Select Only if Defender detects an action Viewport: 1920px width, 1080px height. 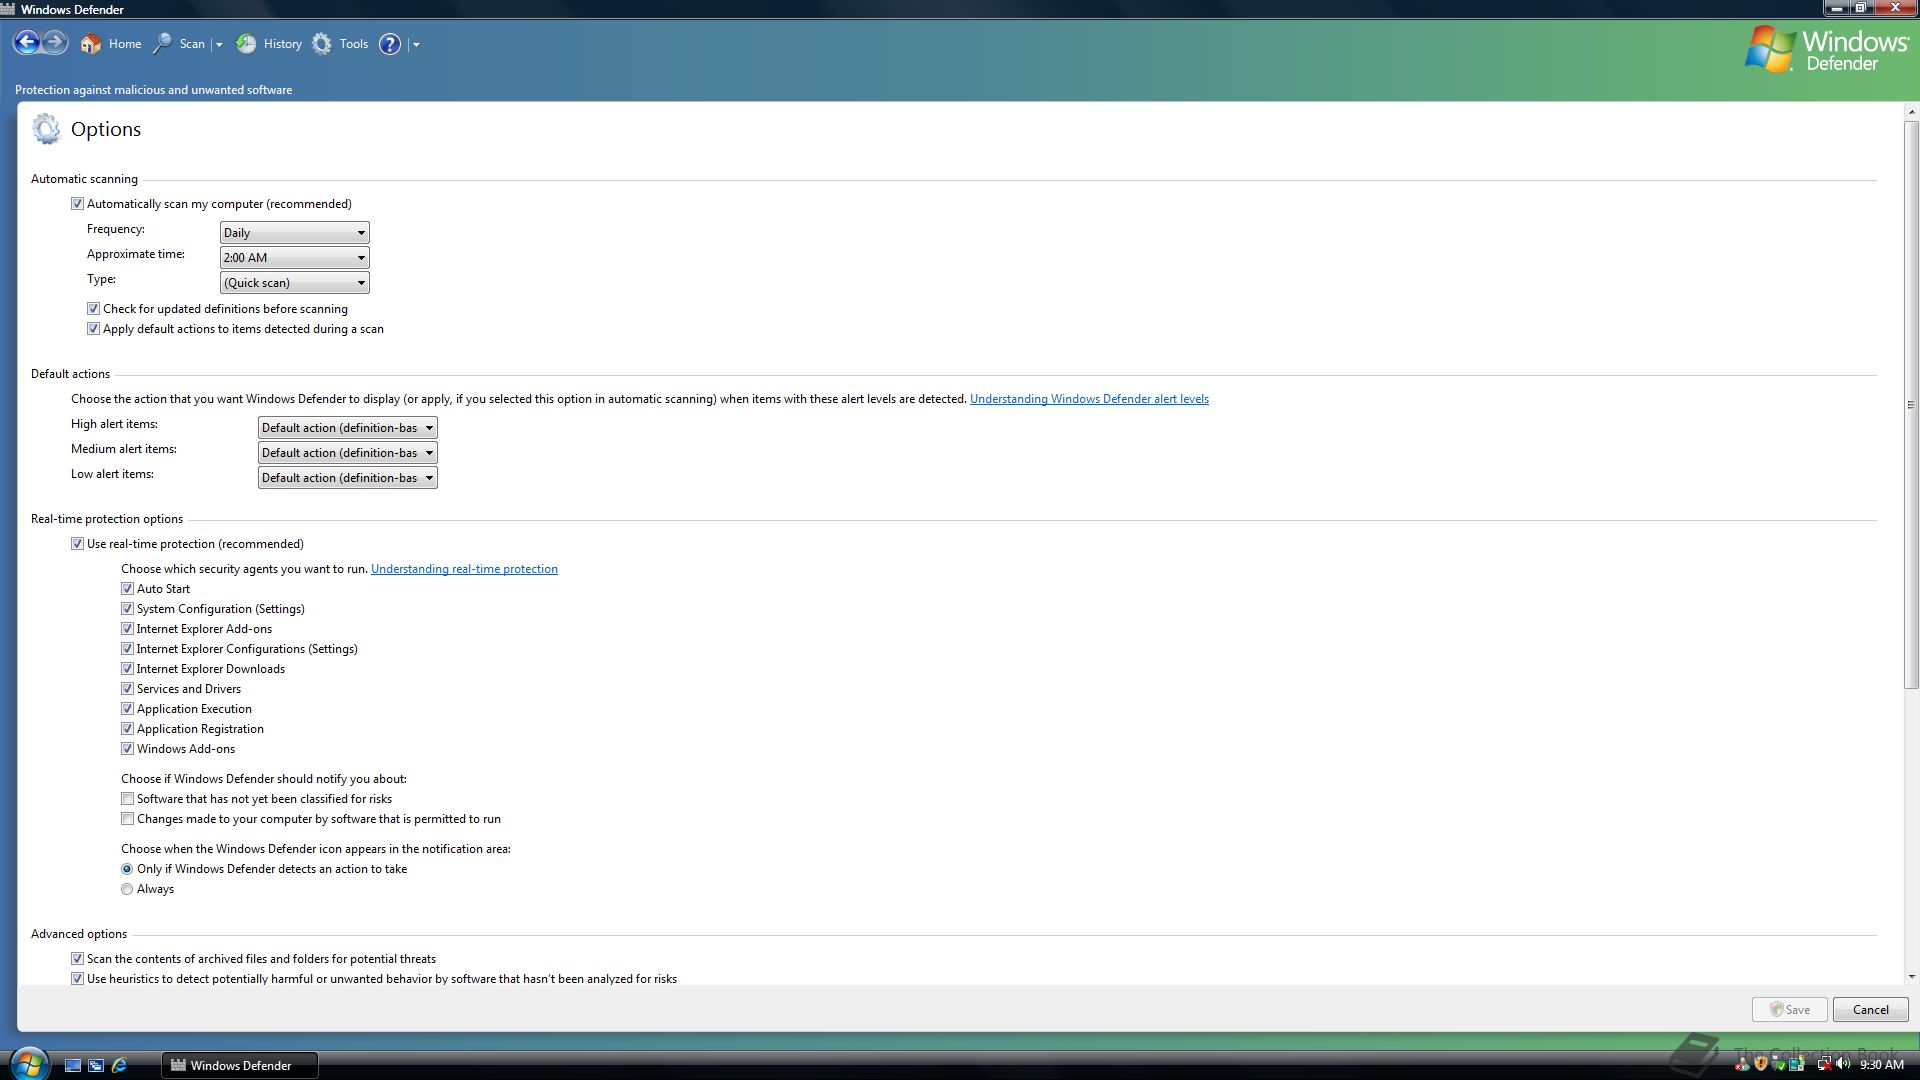click(x=127, y=869)
